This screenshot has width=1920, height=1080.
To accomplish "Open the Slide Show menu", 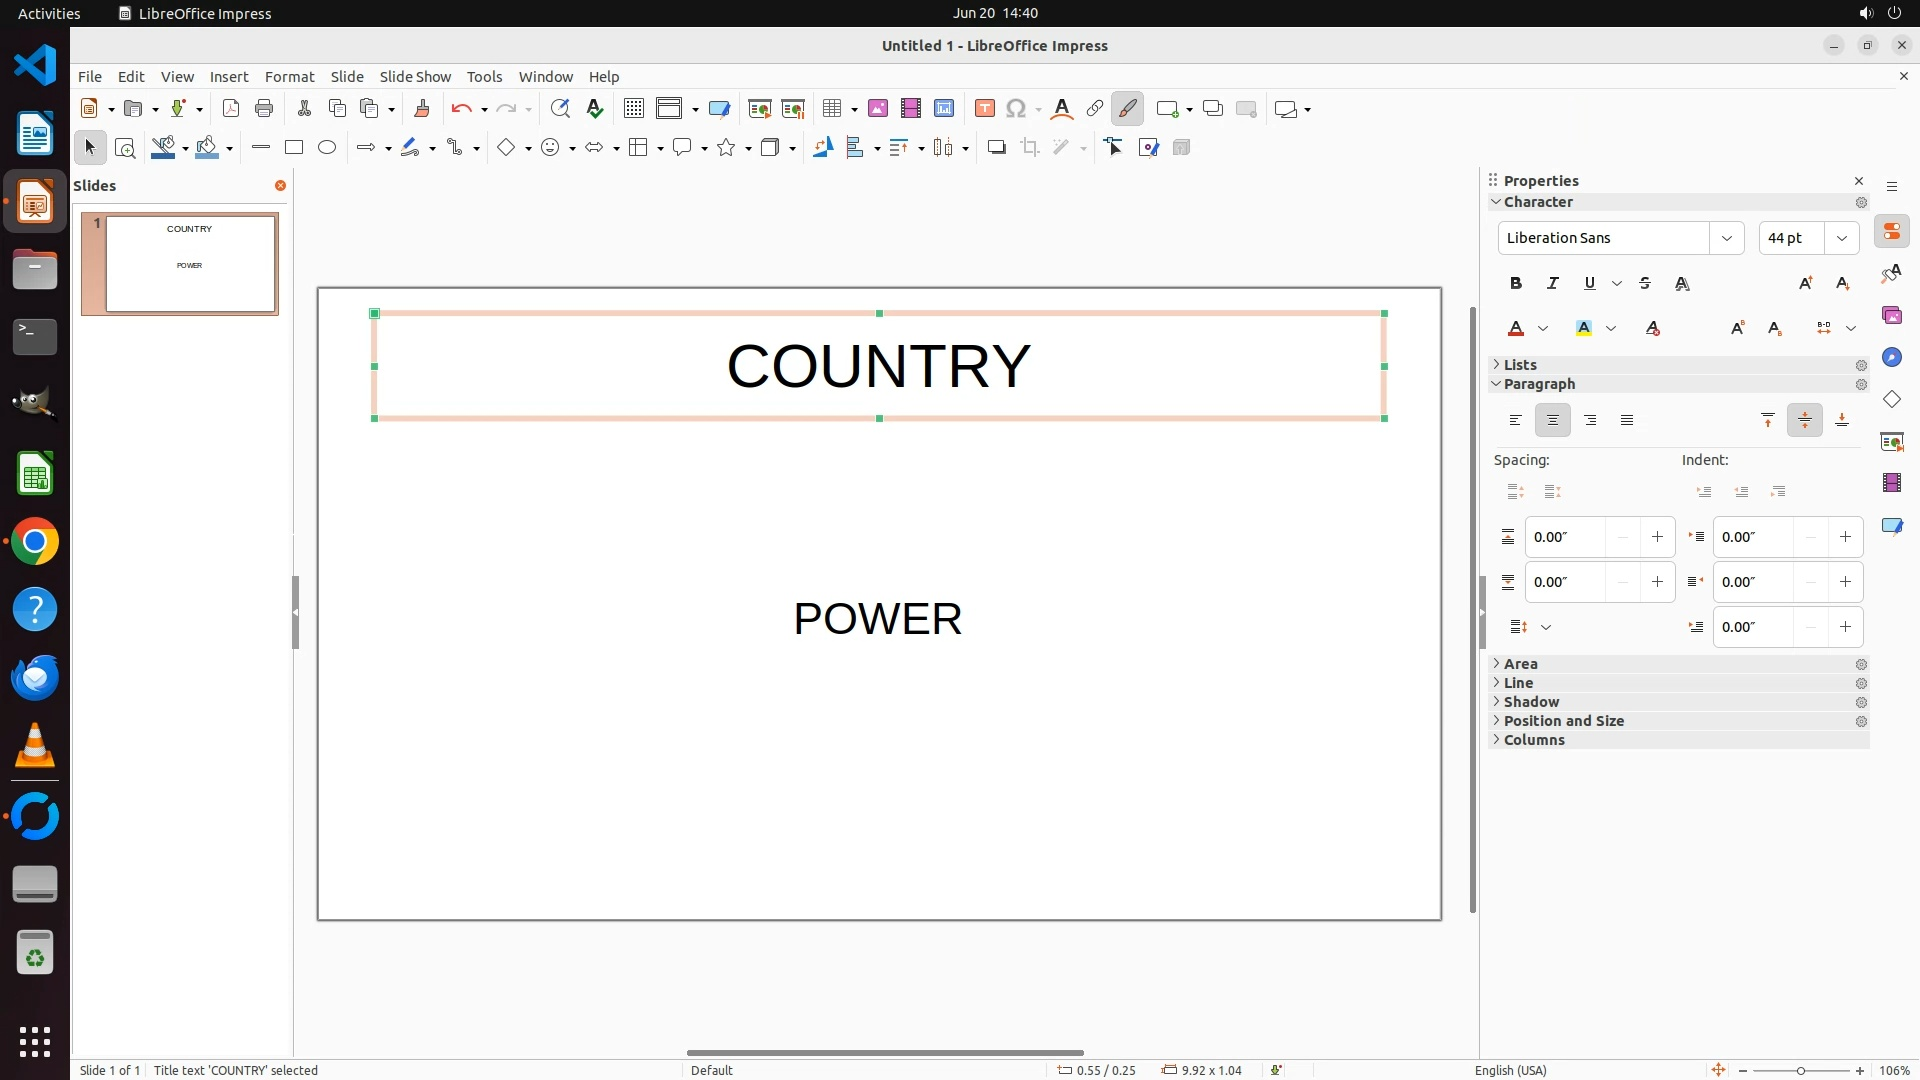I will point(415,77).
